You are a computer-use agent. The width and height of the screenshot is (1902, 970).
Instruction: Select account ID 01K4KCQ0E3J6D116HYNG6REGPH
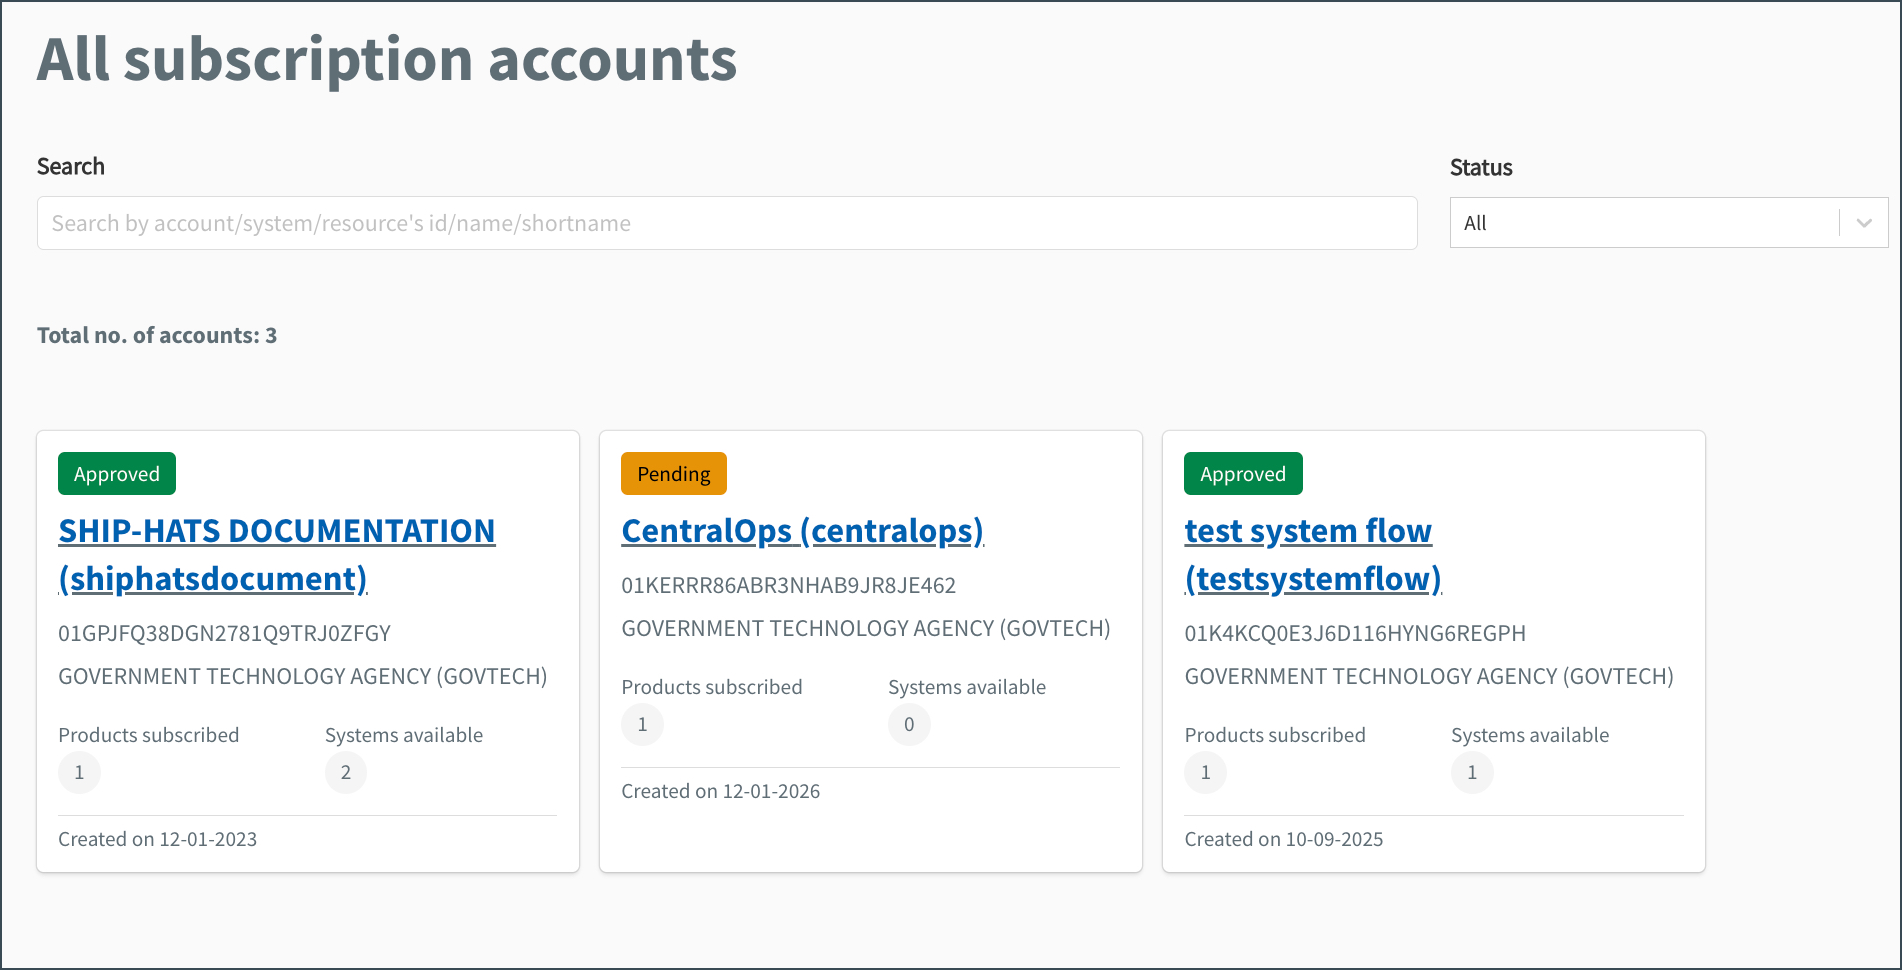click(1355, 633)
